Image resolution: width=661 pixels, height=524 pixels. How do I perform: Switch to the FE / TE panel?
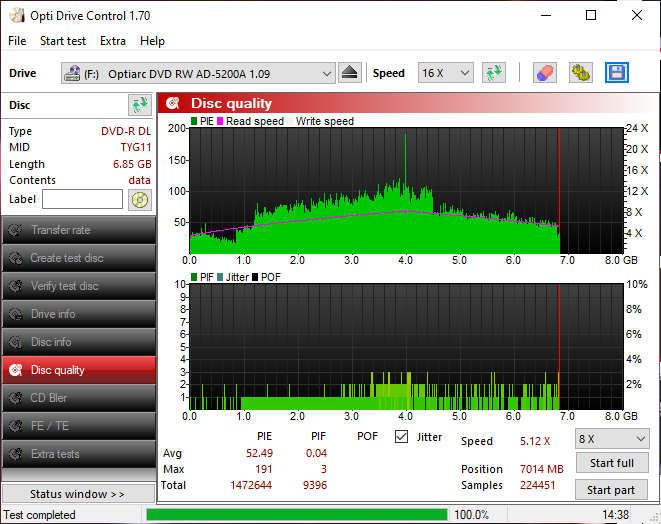79,426
